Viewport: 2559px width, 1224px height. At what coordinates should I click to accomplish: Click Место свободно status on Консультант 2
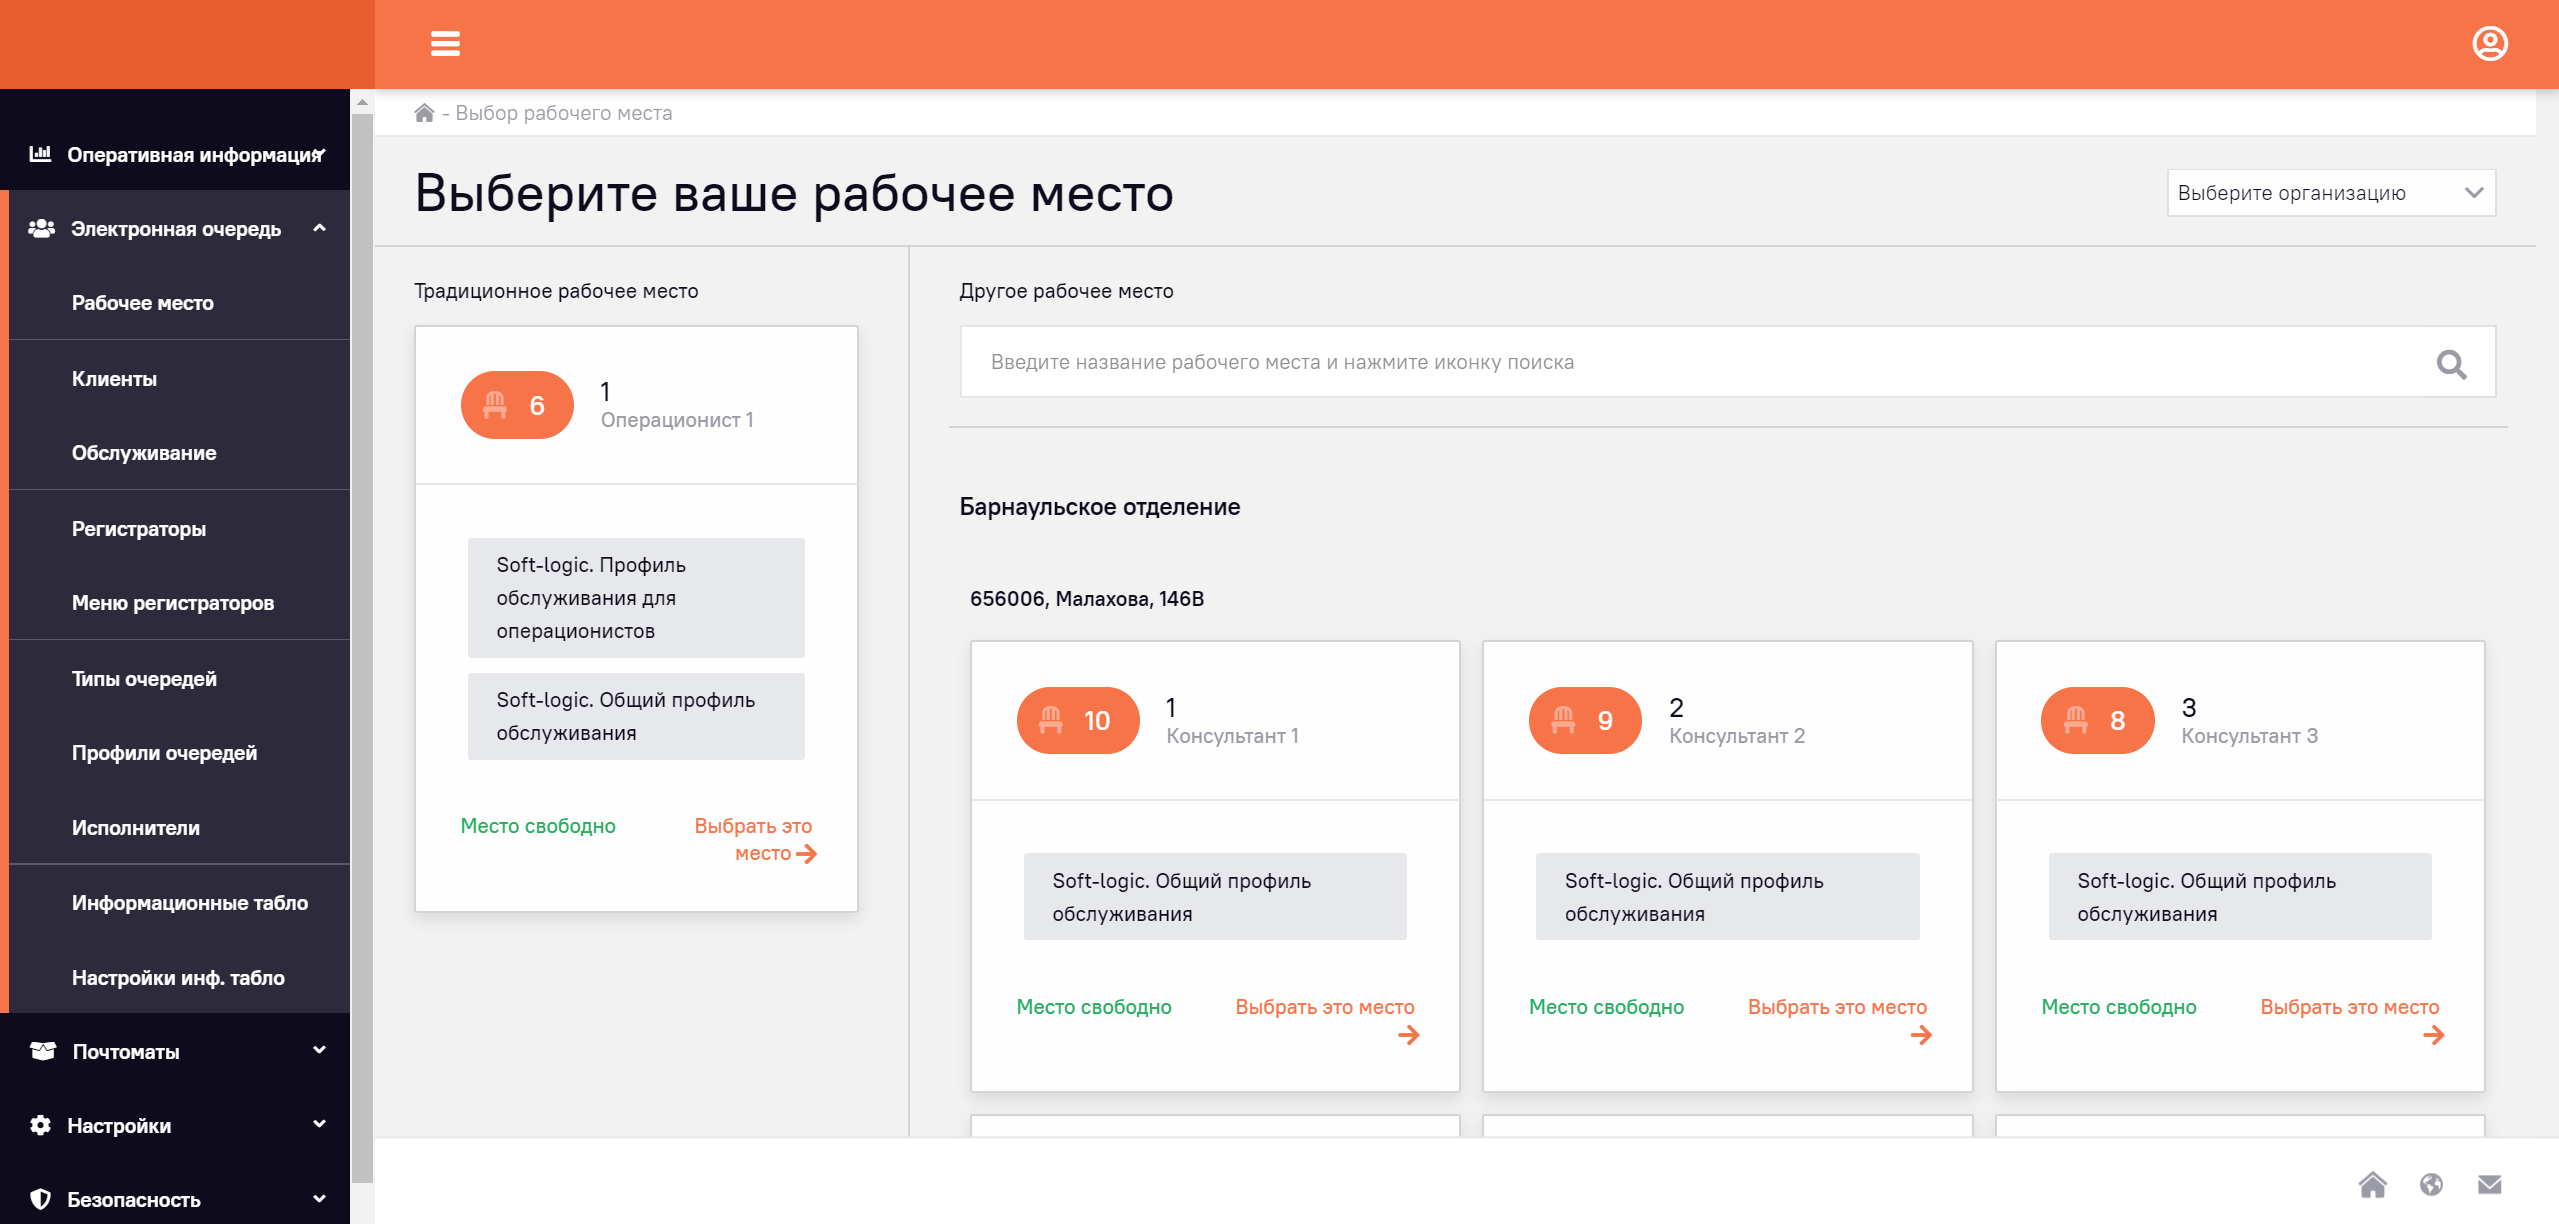point(1606,1007)
